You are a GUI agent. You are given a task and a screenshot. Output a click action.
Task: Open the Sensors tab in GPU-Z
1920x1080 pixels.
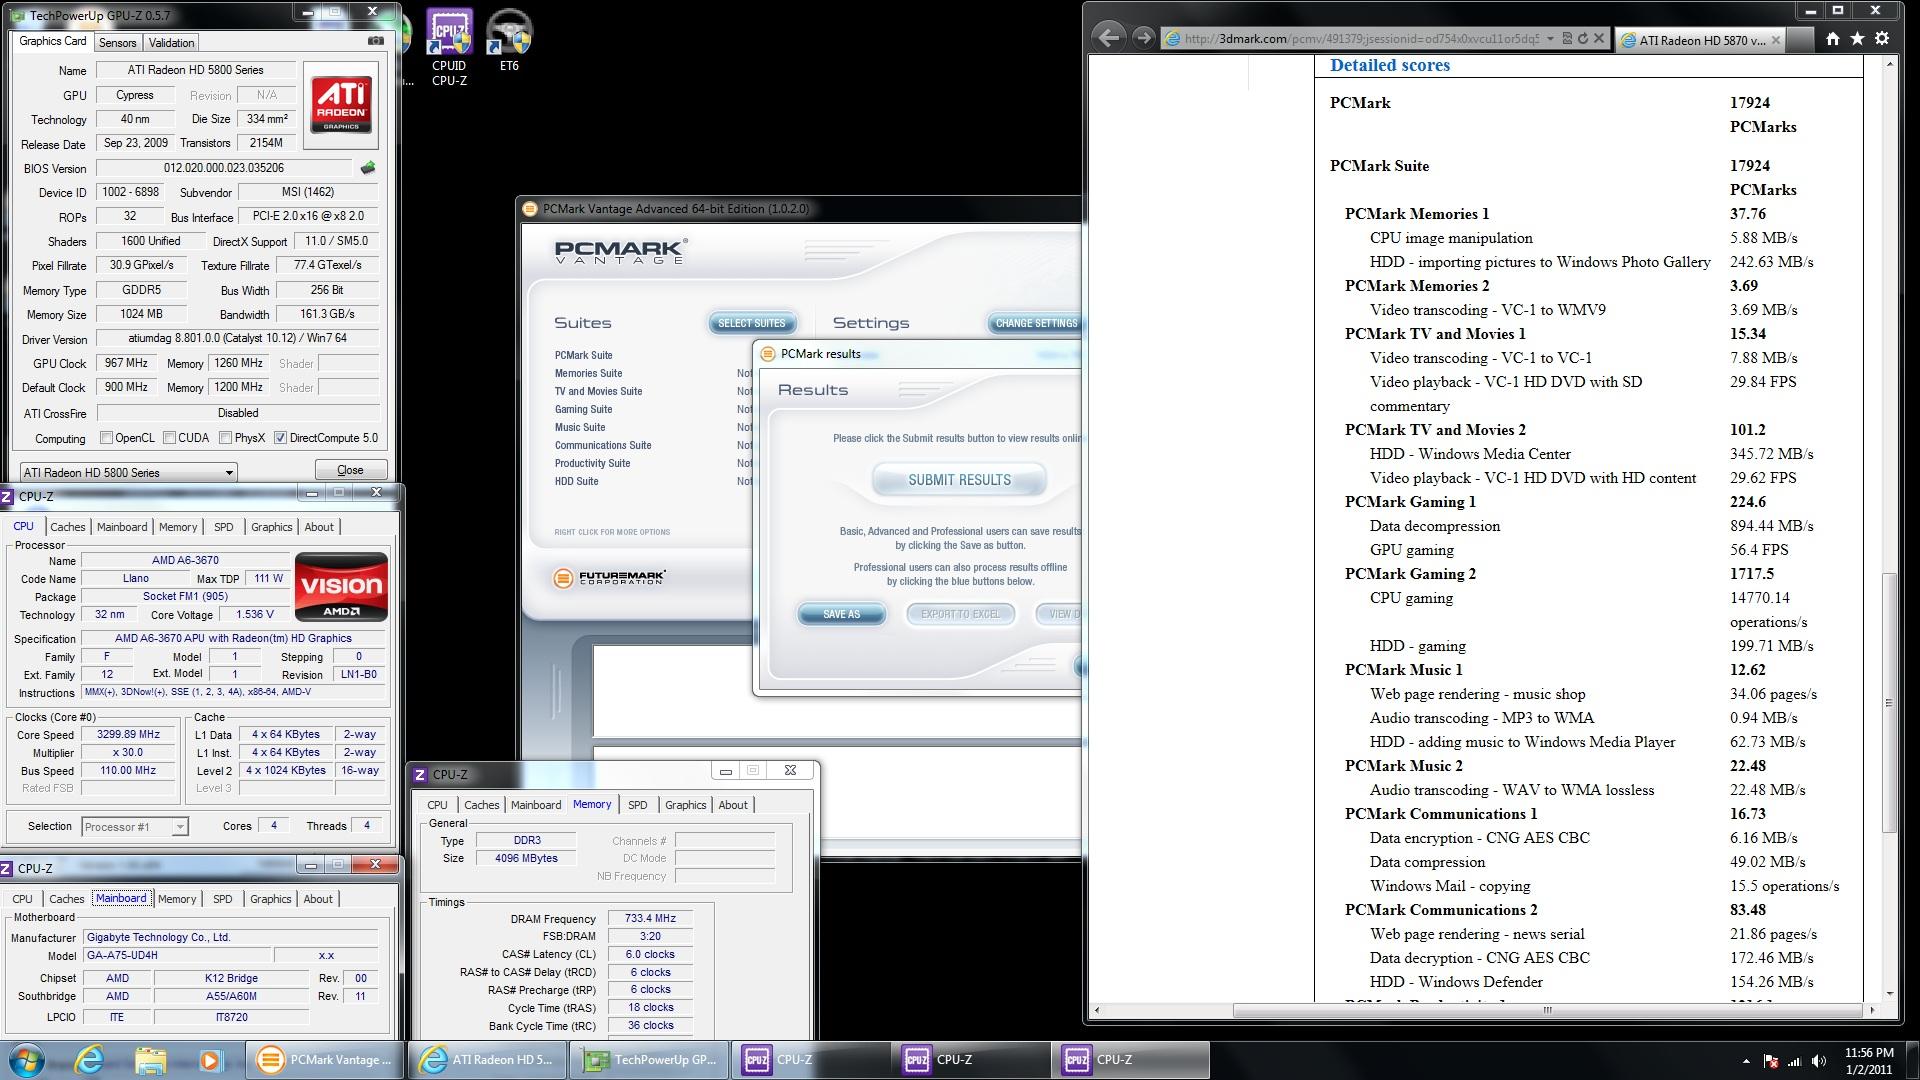click(117, 42)
